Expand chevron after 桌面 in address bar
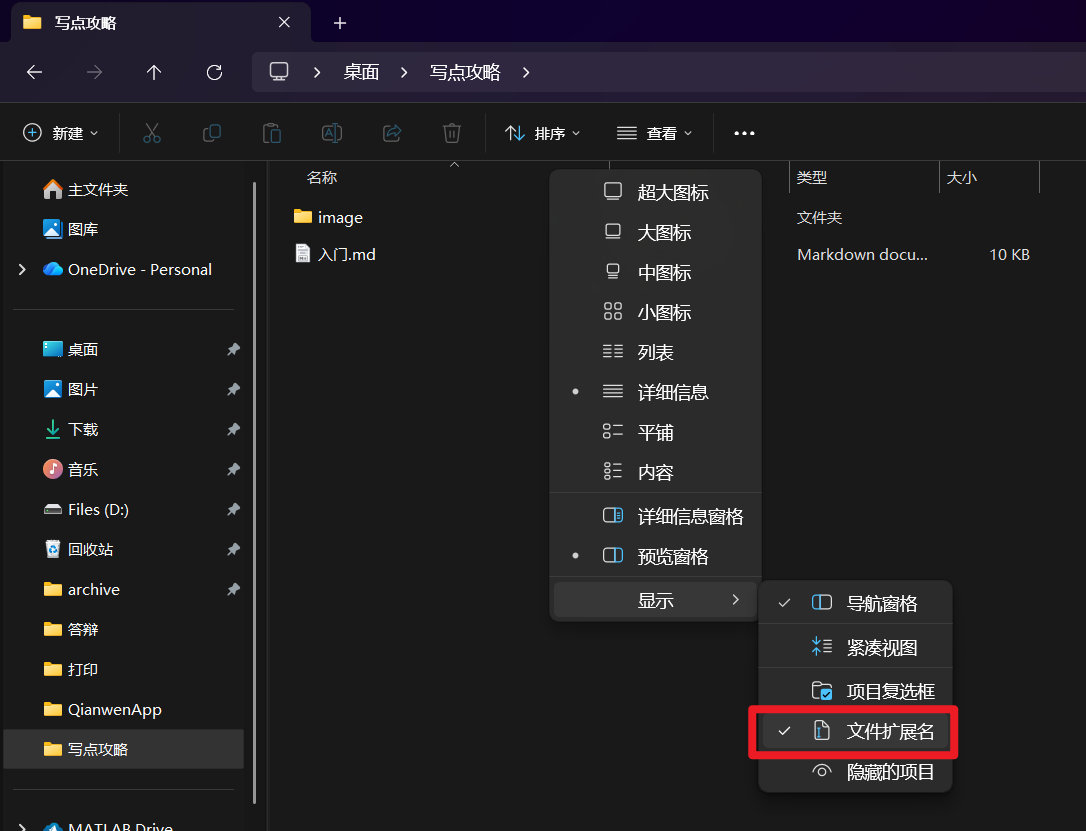 click(404, 72)
